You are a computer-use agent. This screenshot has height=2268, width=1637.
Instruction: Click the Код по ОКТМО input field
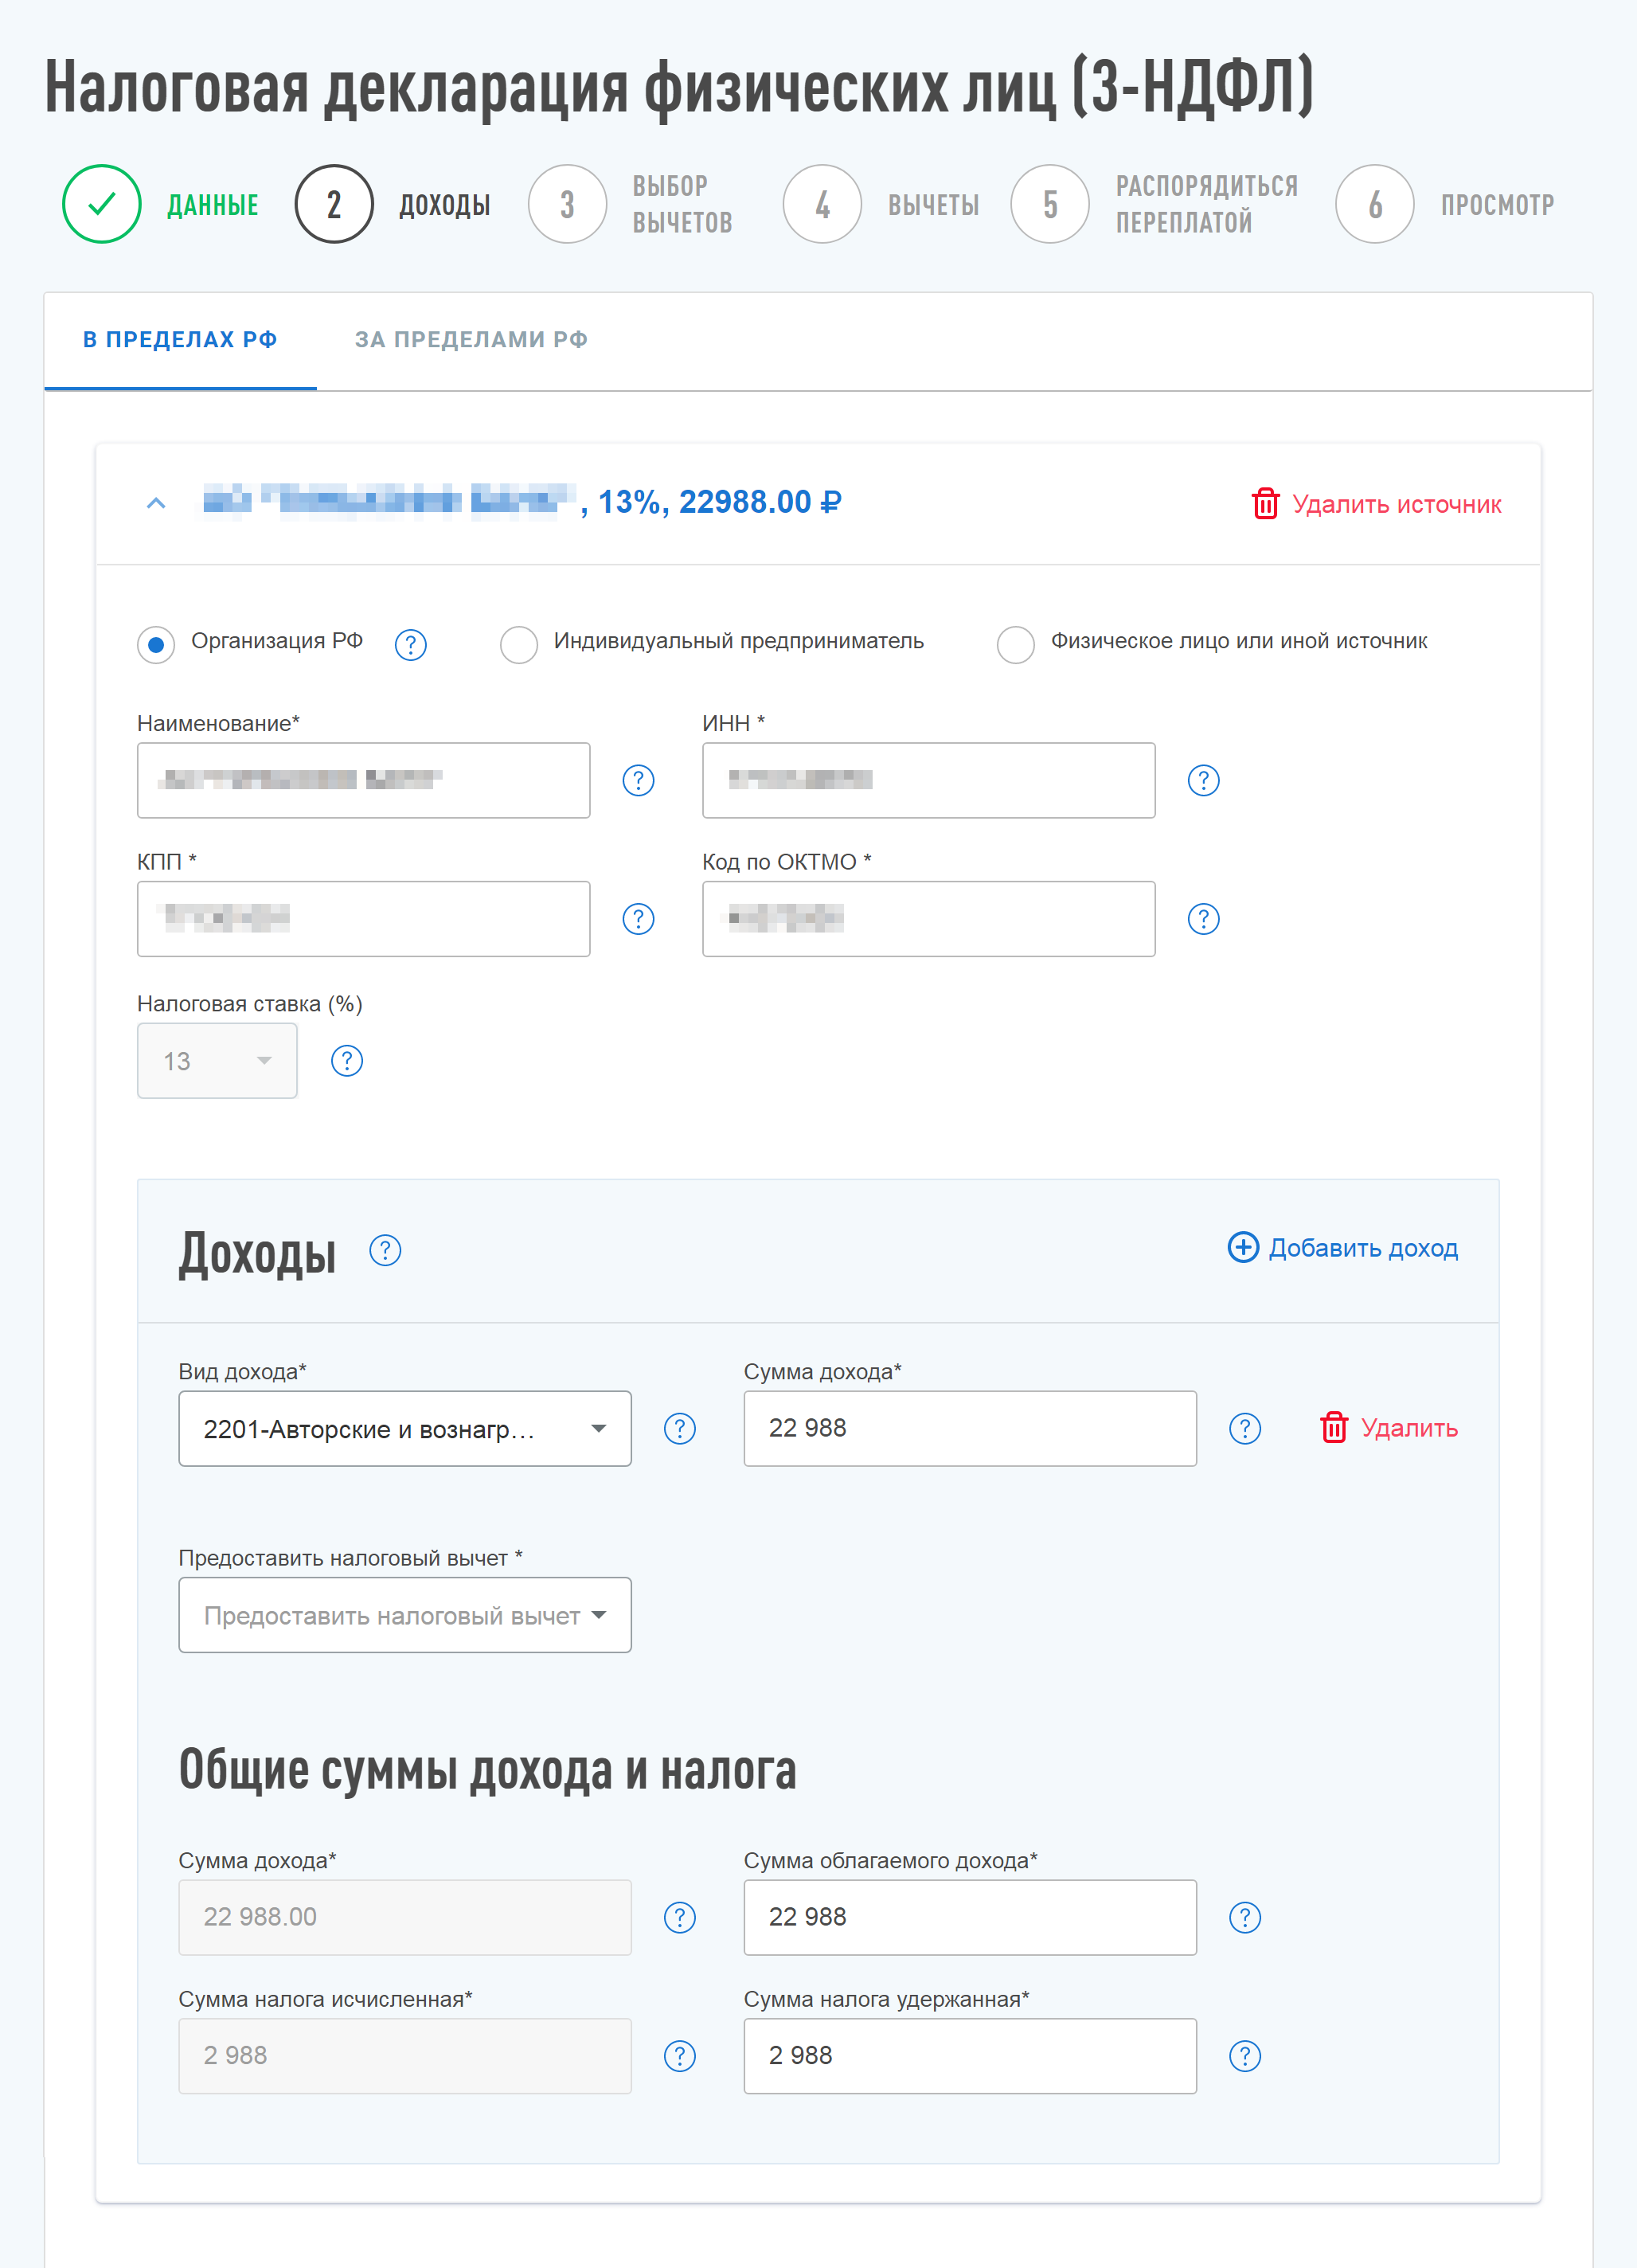point(929,919)
